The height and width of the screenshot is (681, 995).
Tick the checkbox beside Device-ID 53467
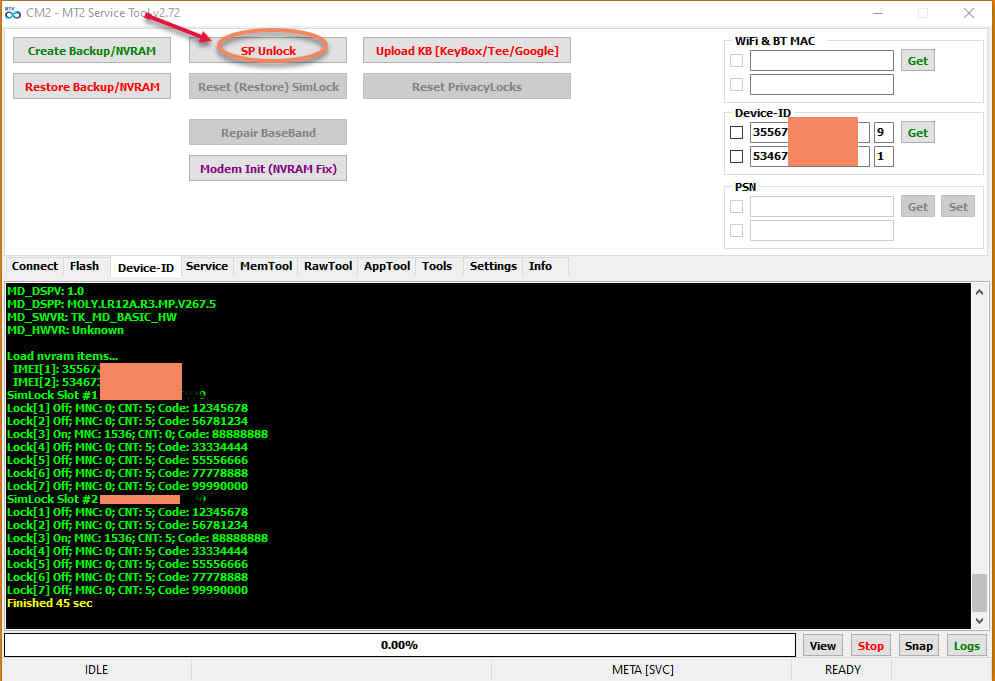point(737,156)
